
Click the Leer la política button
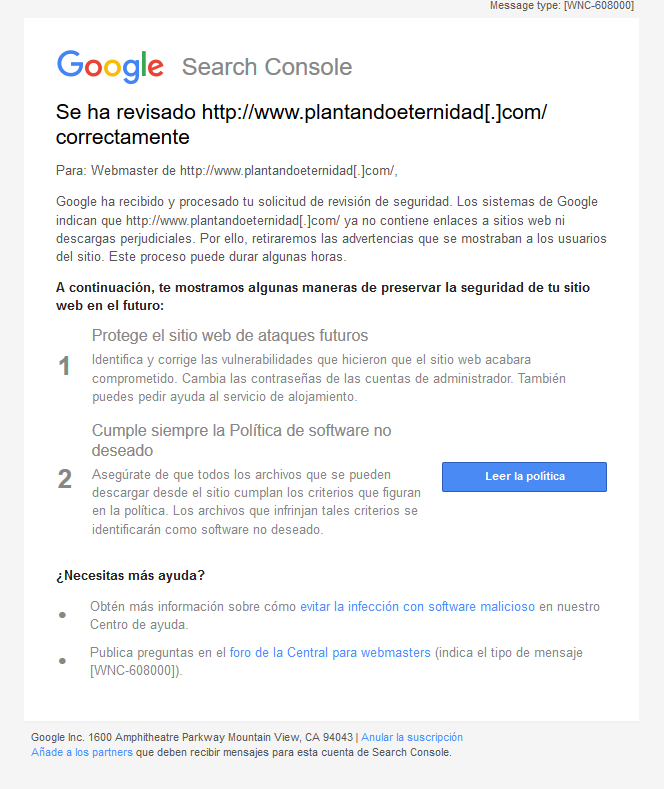click(524, 477)
